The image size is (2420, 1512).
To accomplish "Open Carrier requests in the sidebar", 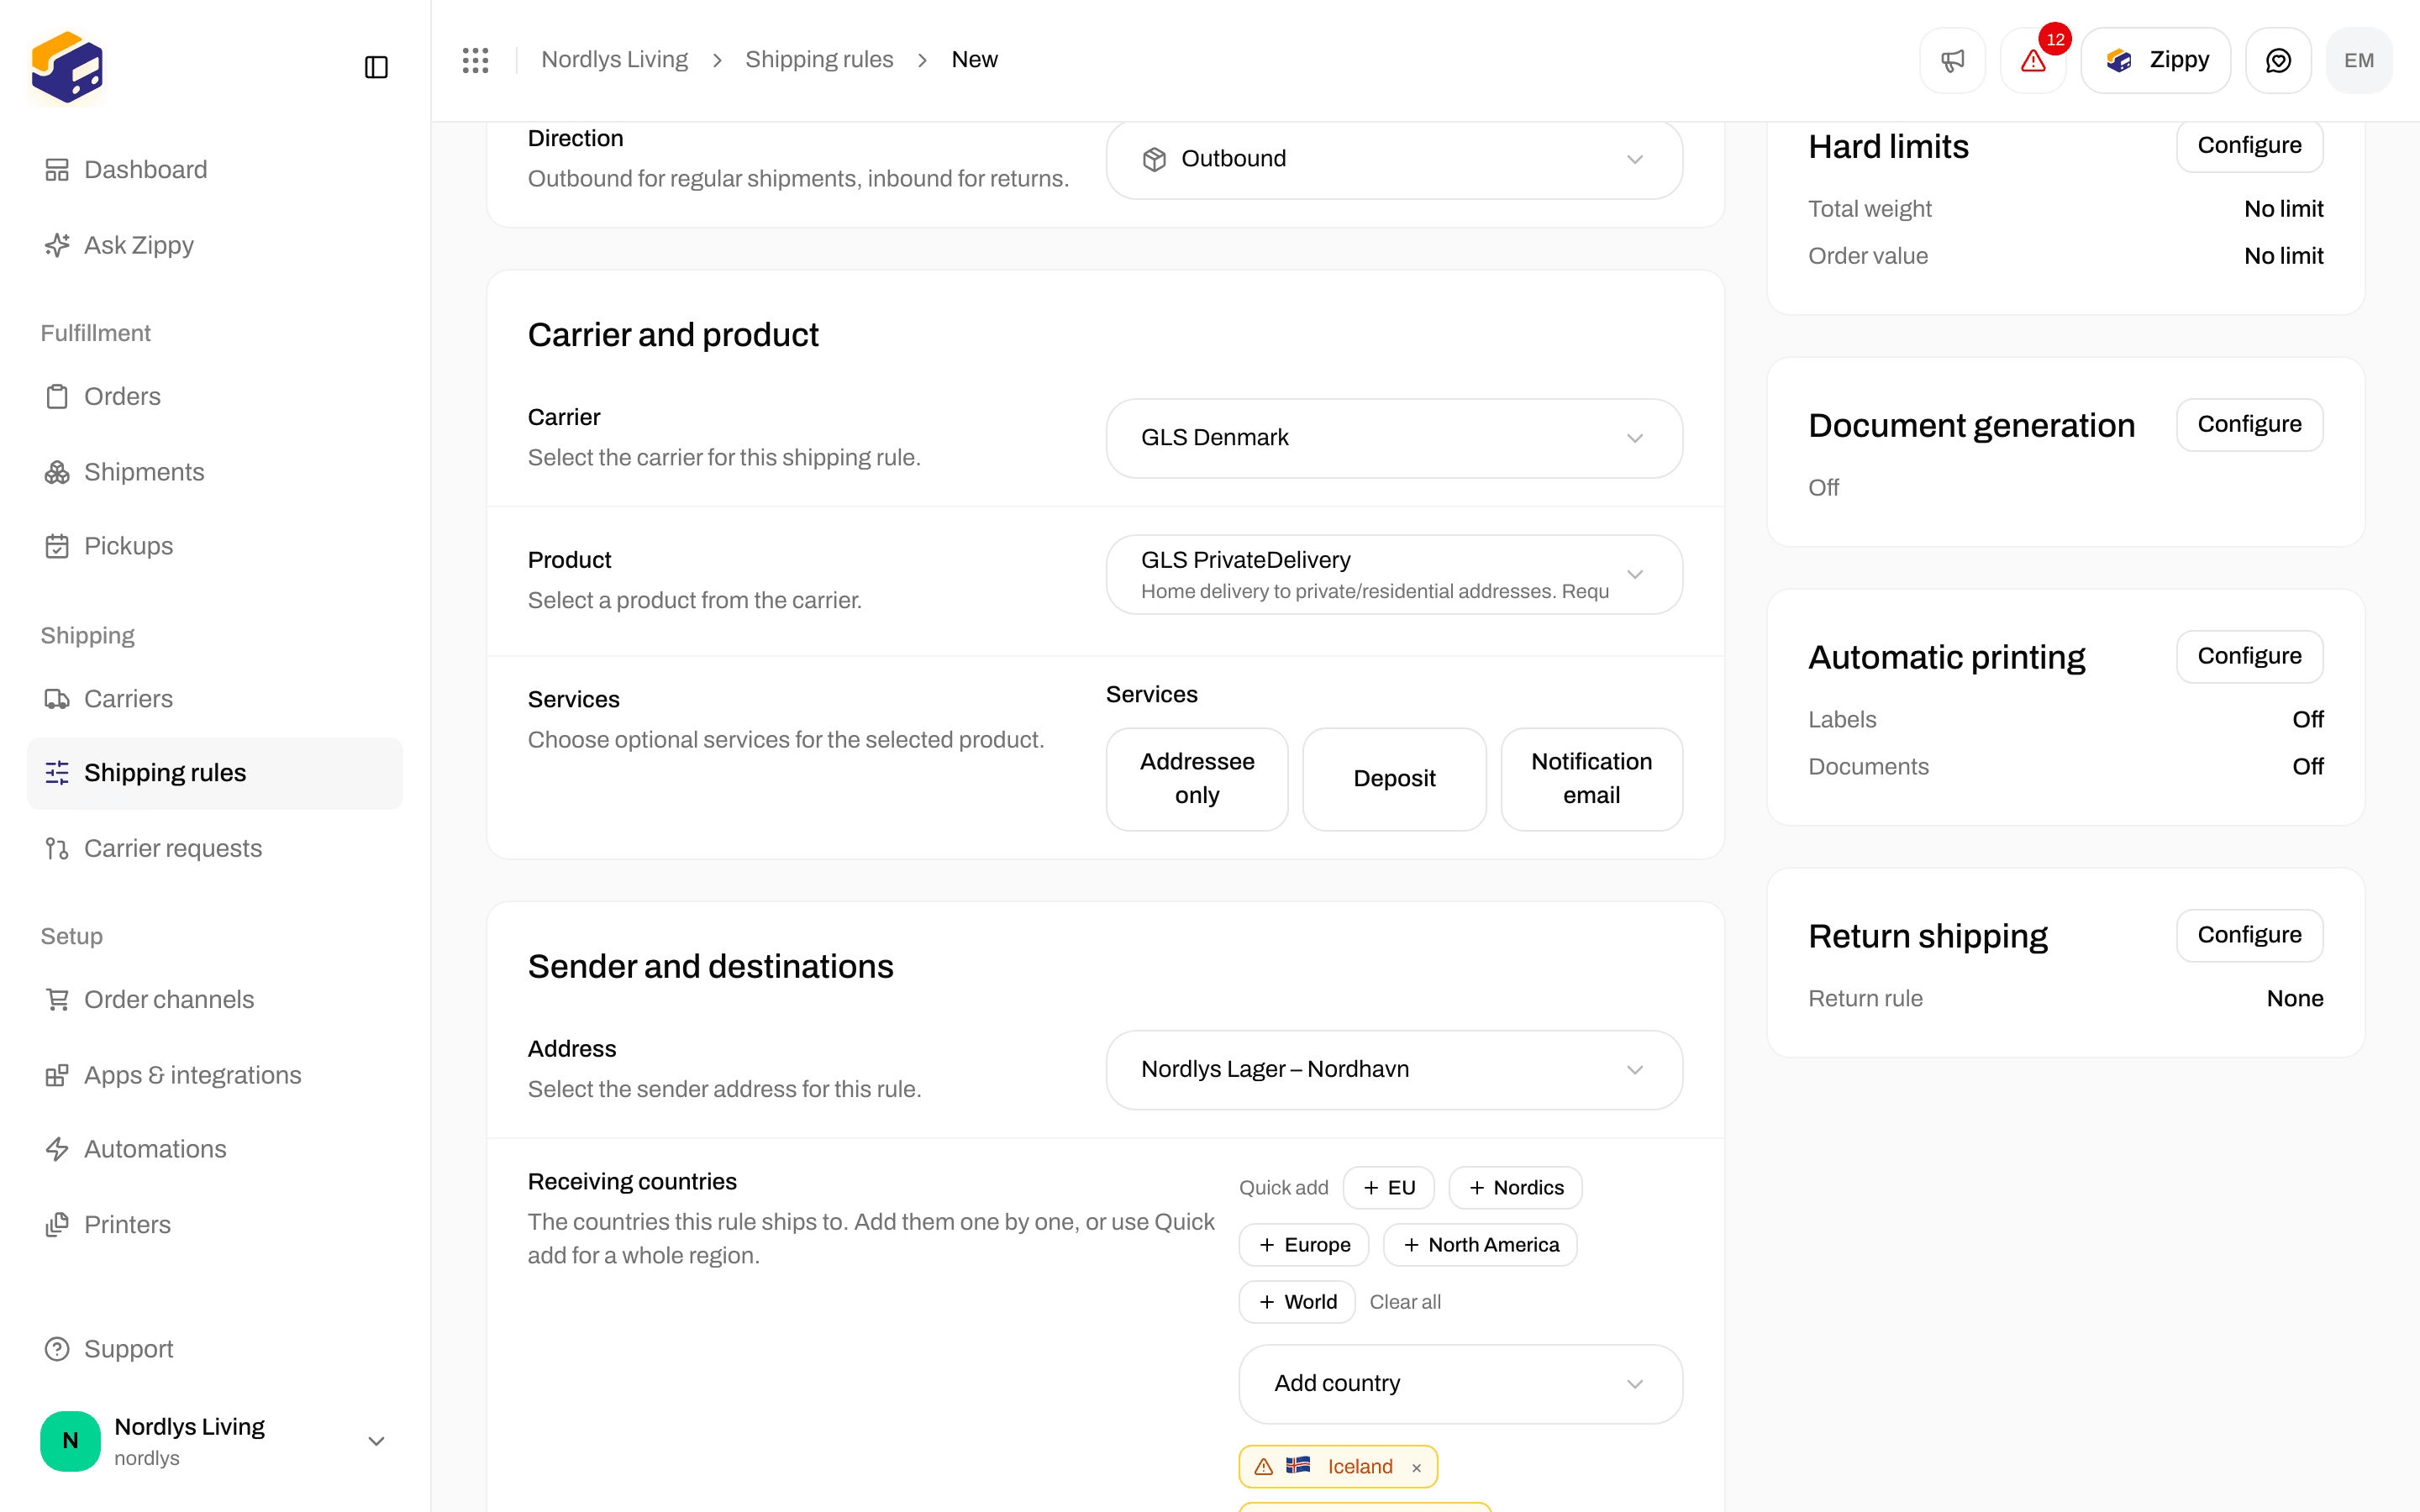I will (215, 848).
